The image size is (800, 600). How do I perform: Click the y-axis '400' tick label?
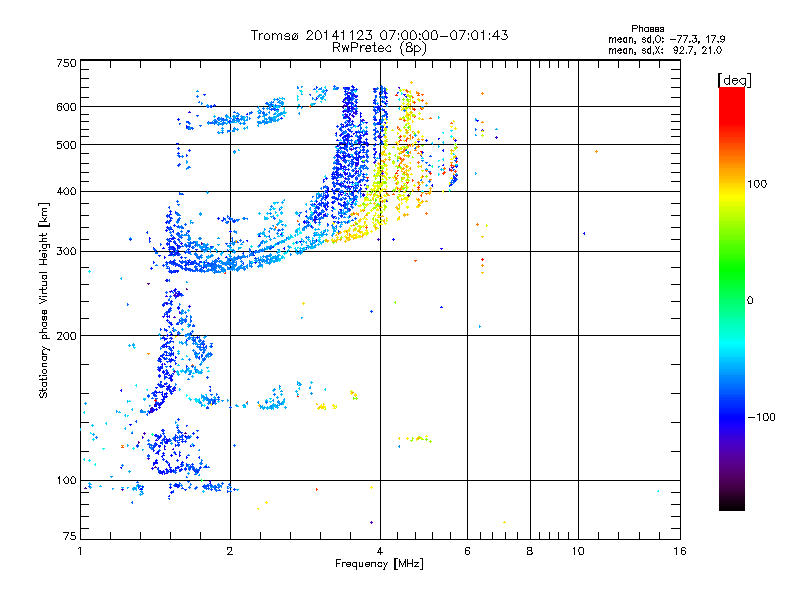(x=66, y=191)
